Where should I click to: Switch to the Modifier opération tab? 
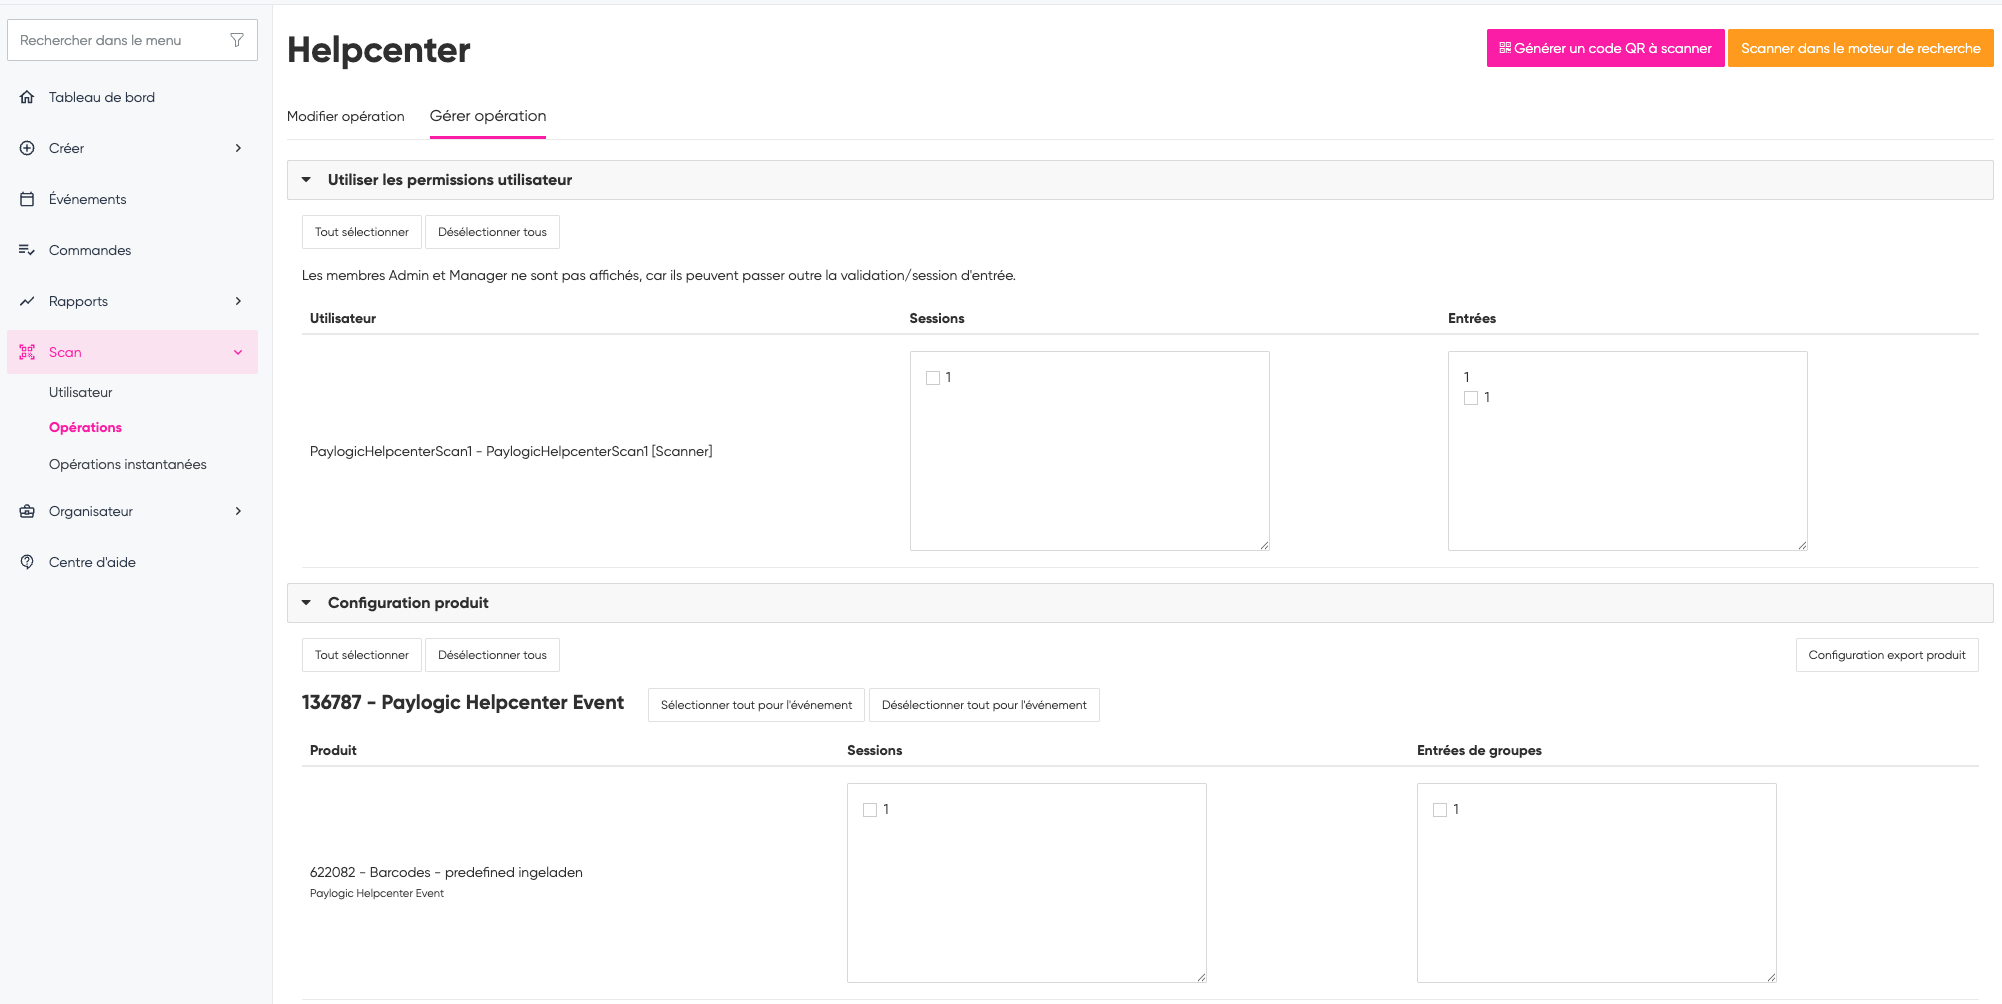click(x=346, y=116)
